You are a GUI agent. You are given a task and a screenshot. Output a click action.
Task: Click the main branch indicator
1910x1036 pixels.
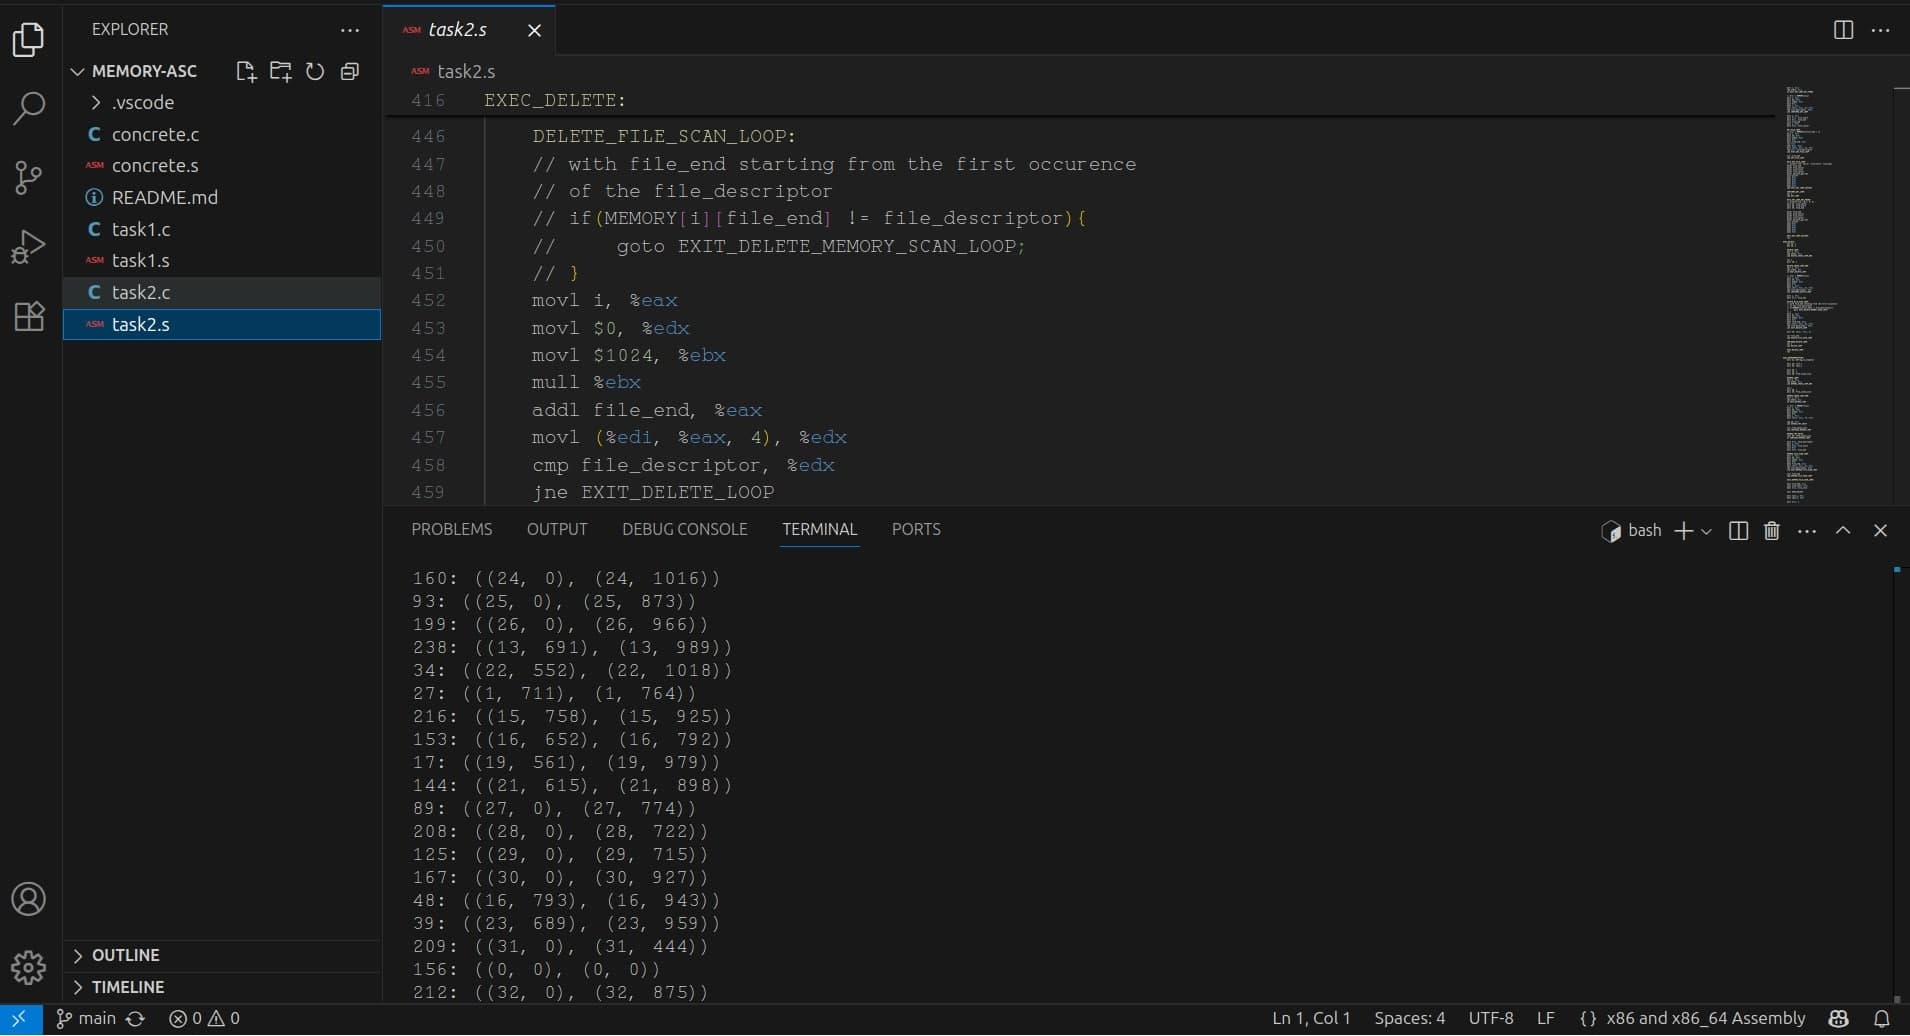click(86, 1019)
